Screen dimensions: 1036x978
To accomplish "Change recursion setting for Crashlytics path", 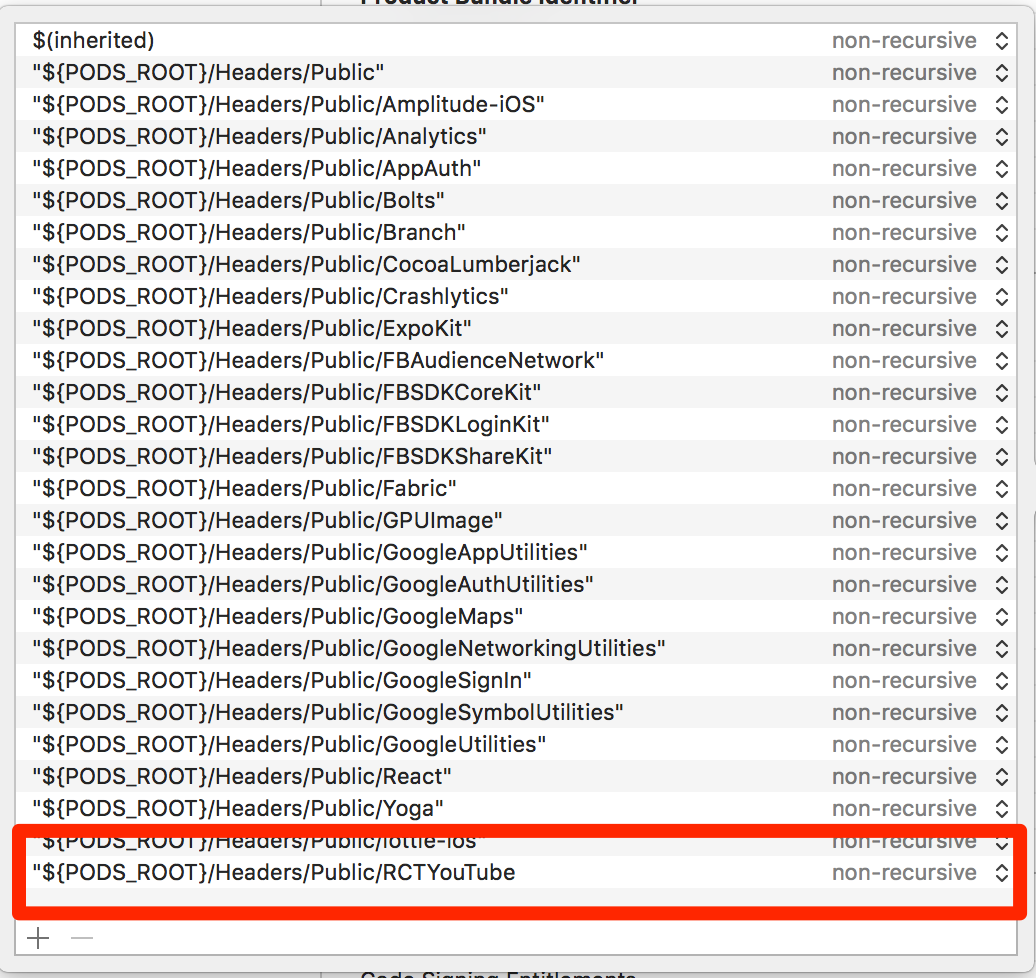I will (x=1002, y=297).
